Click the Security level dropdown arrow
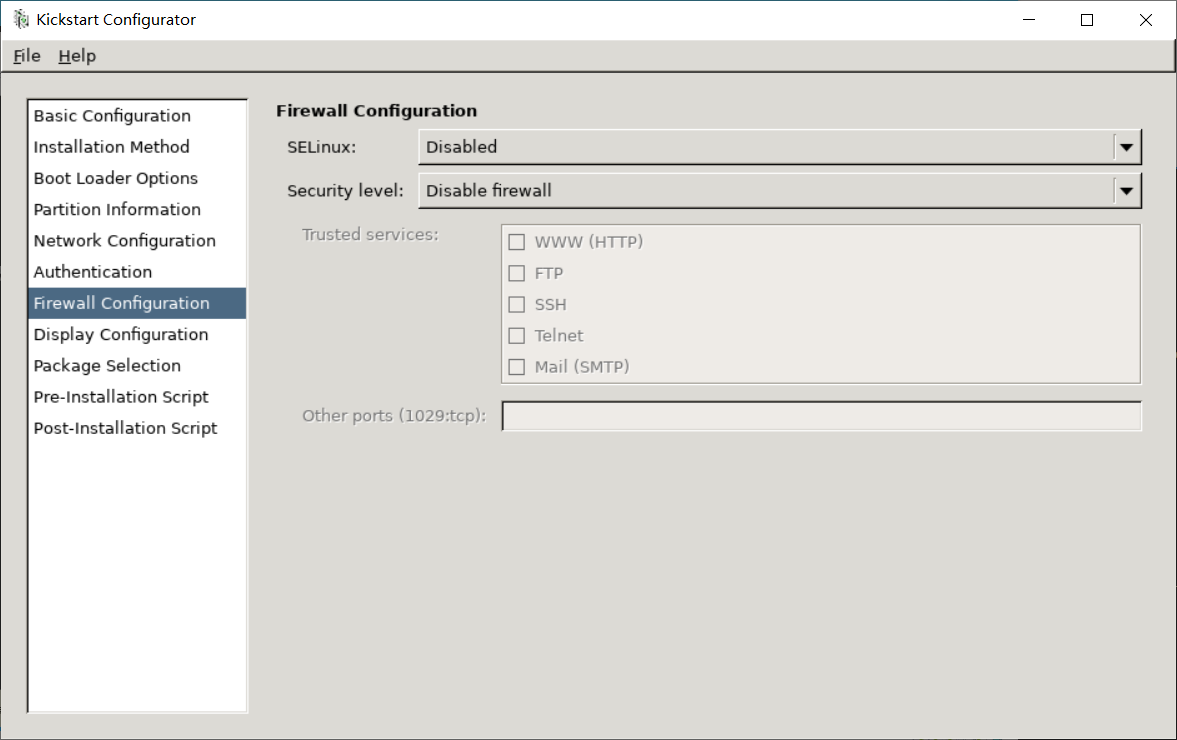 (x=1127, y=191)
